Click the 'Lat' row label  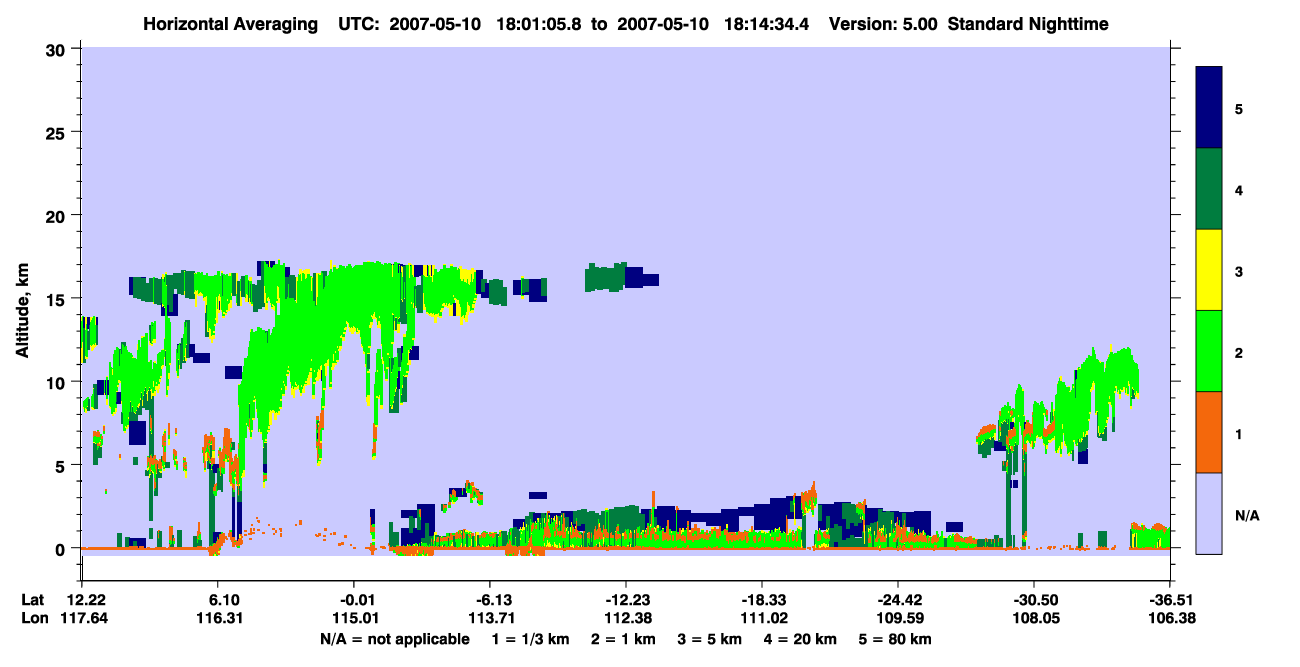point(32,599)
